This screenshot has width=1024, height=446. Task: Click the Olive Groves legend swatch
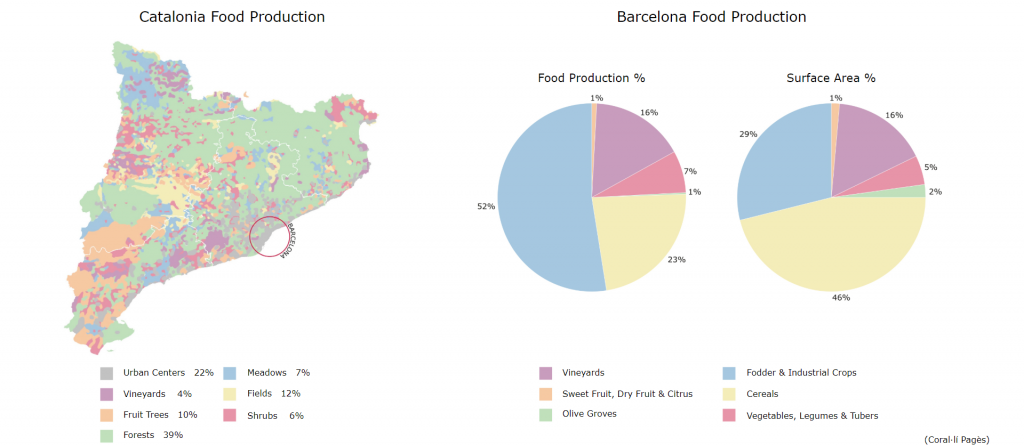click(x=545, y=414)
